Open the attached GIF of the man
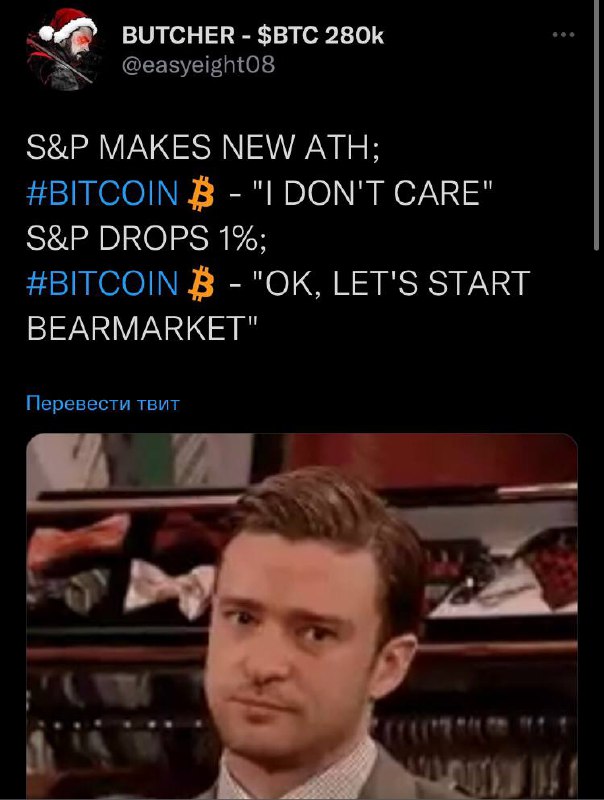Viewport: 604px width, 800px height. coord(302,616)
